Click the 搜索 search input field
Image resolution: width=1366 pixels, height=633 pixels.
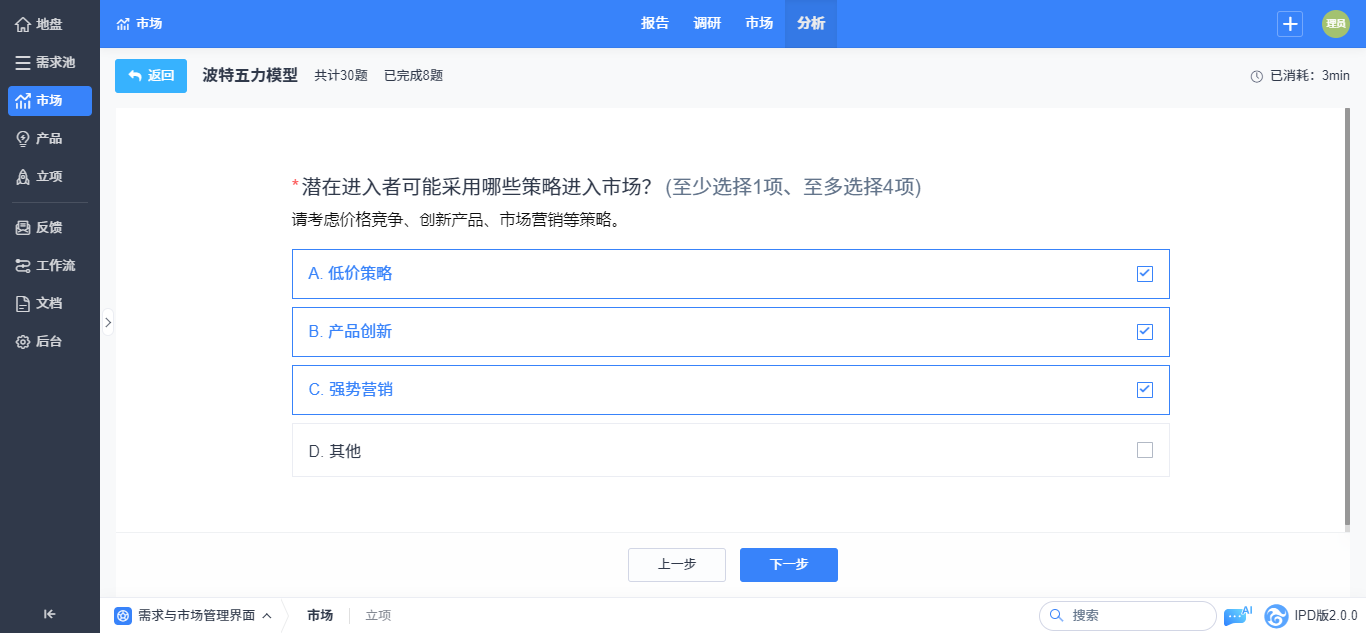pos(1128,616)
